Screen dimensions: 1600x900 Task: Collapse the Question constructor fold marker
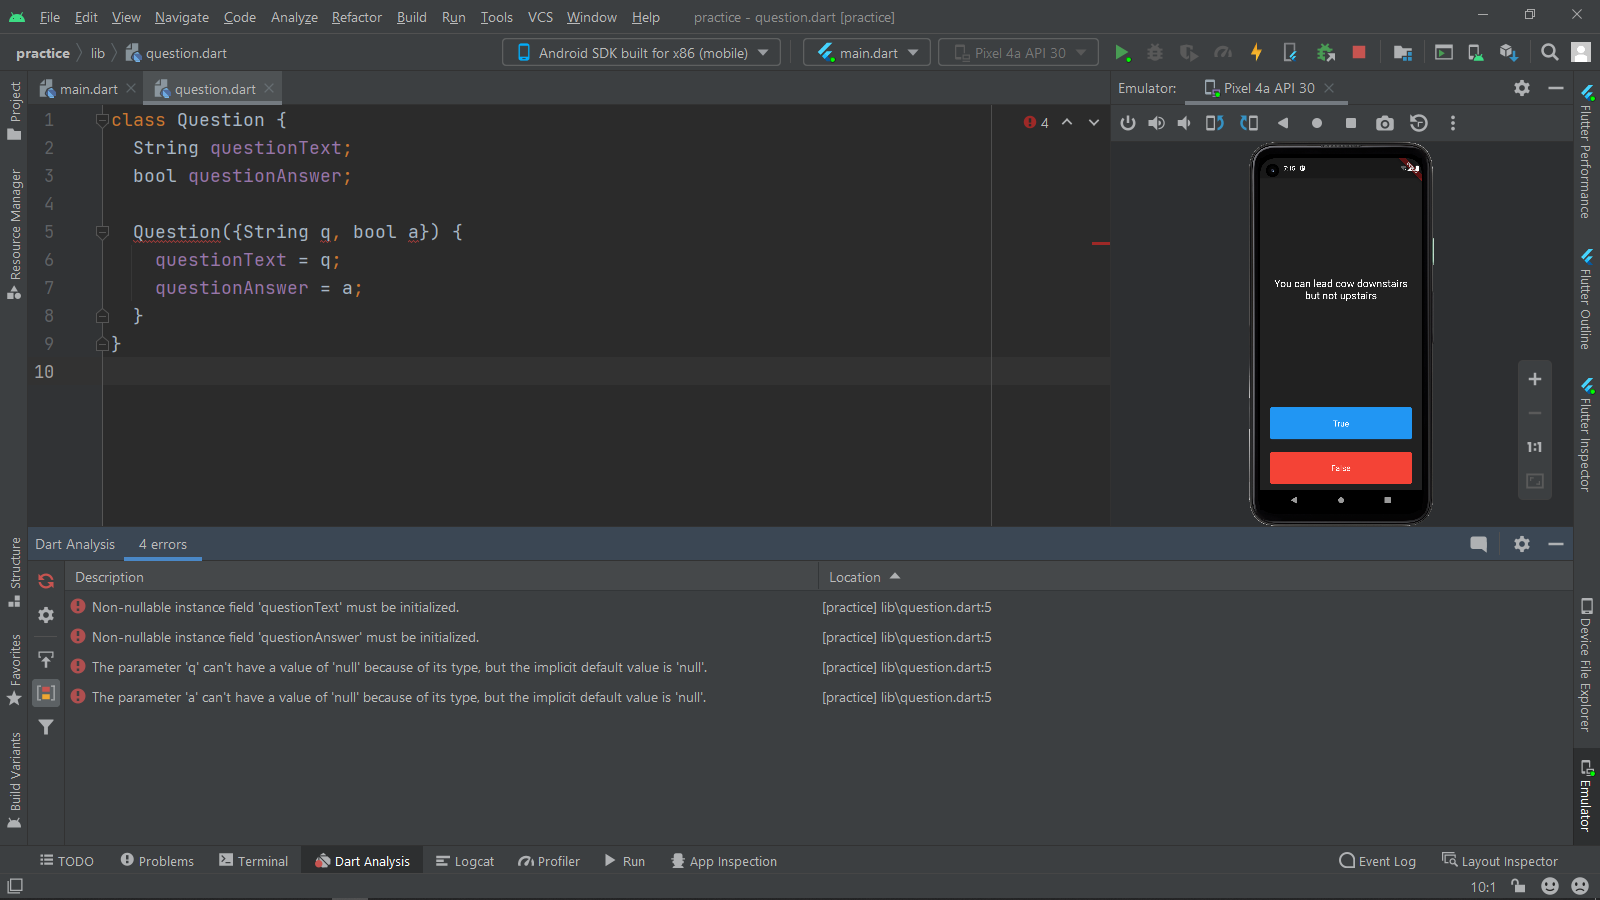102,232
